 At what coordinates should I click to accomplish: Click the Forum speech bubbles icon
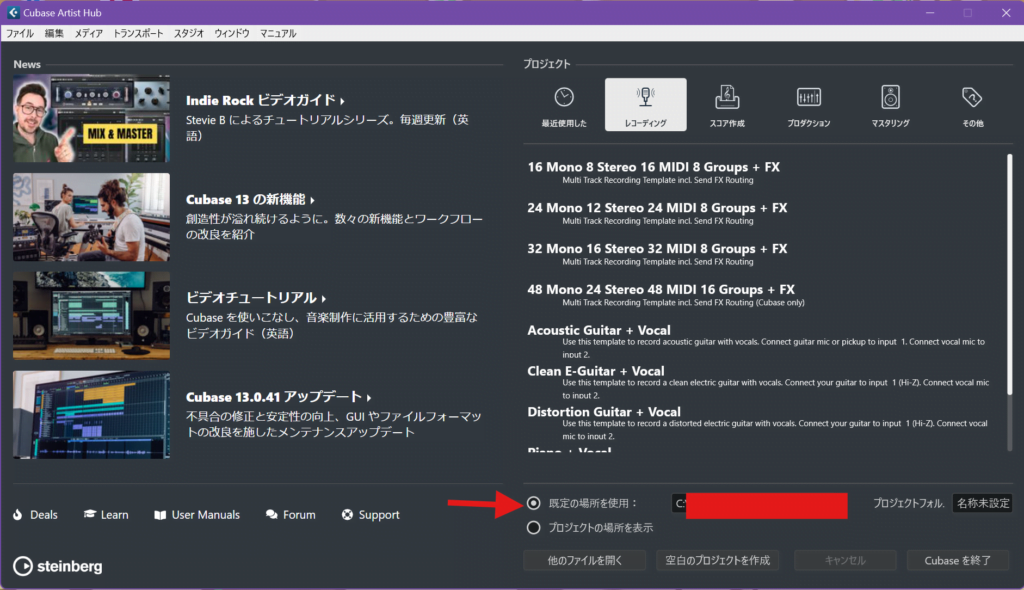coord(272,515)
